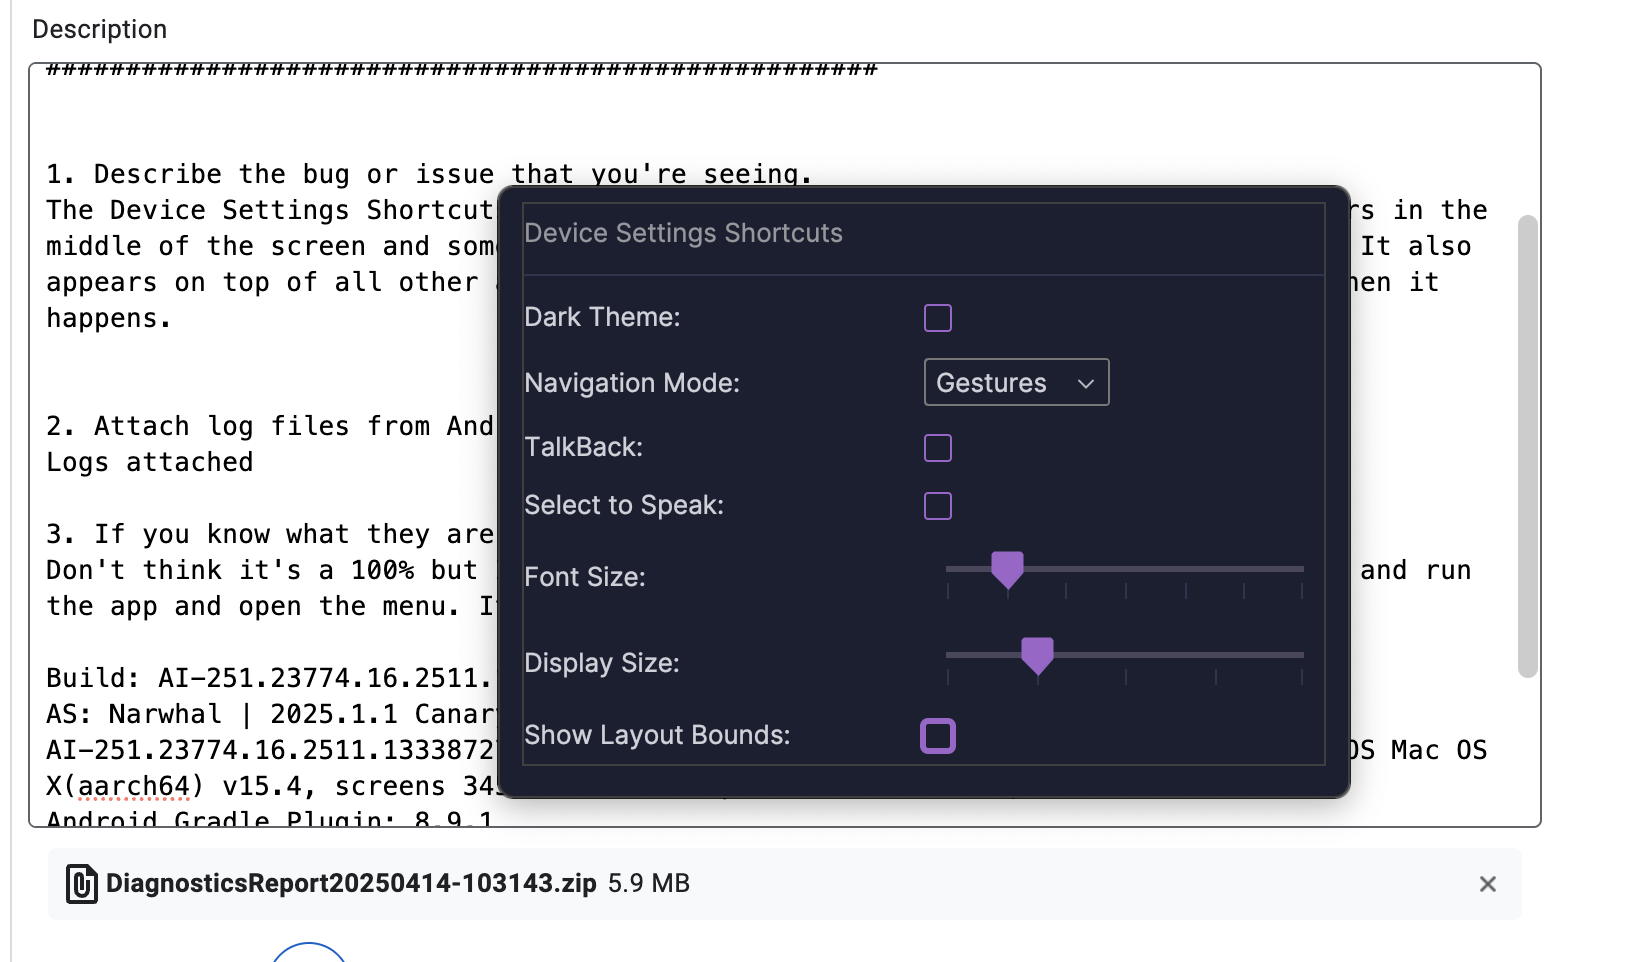Click the Font Size slider handle
The image size is (1636, 962).
1007,568
